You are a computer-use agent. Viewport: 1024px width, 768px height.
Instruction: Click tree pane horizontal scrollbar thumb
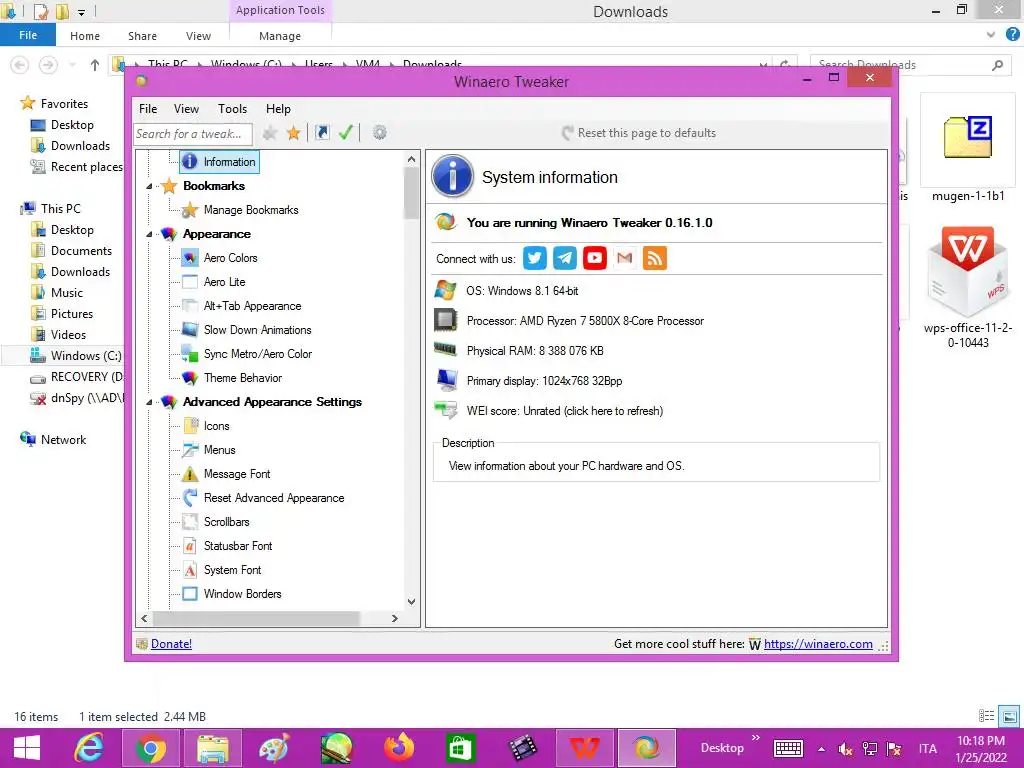tap(255, 618)
